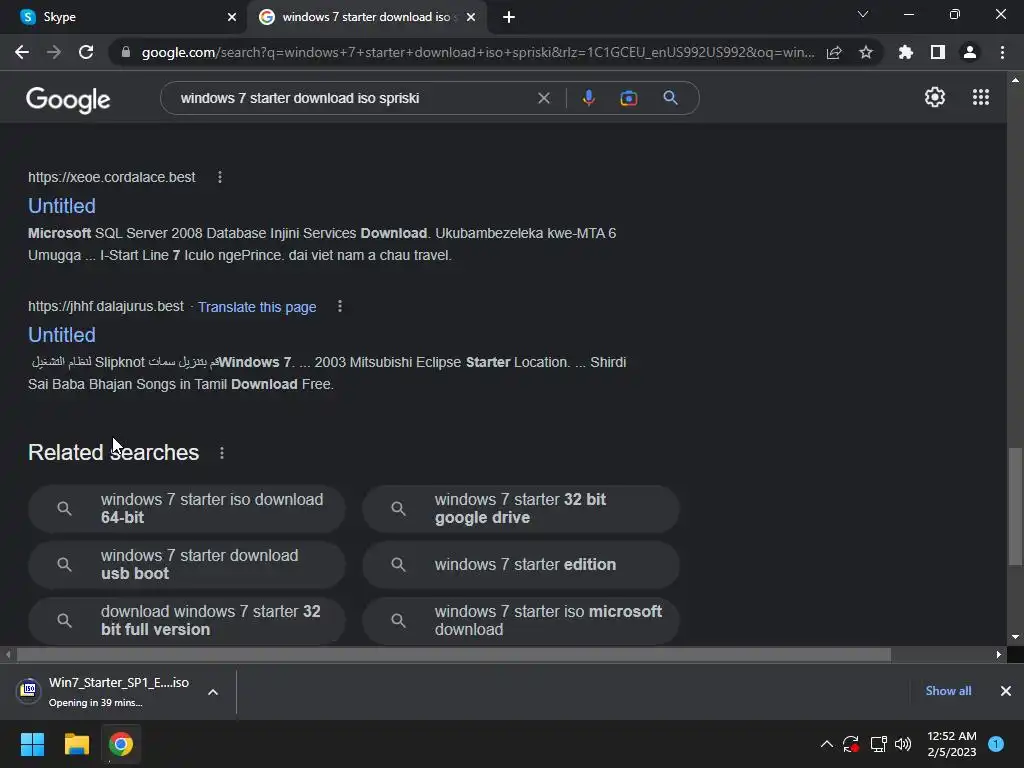Click the scroll down arrow

1016,637
